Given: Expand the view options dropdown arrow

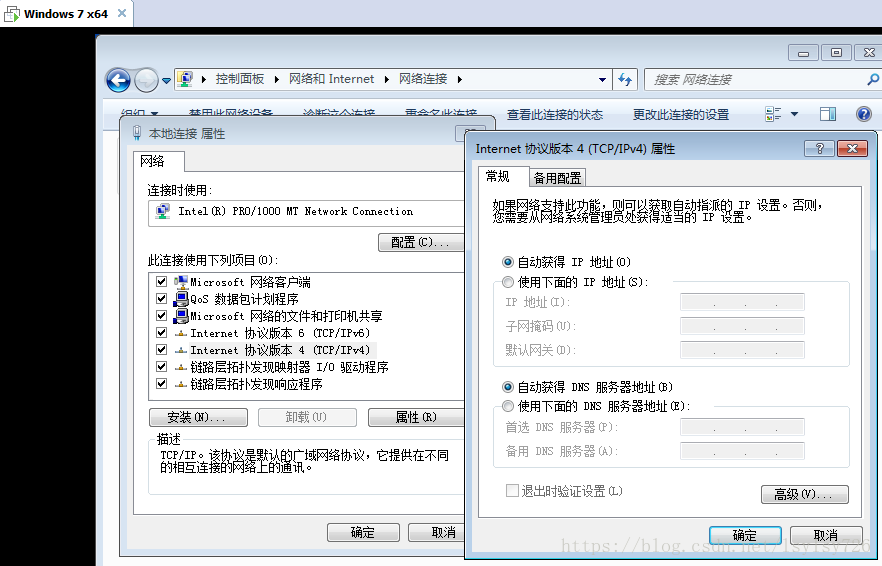Looking at the screenshot, I should (794, 114).
